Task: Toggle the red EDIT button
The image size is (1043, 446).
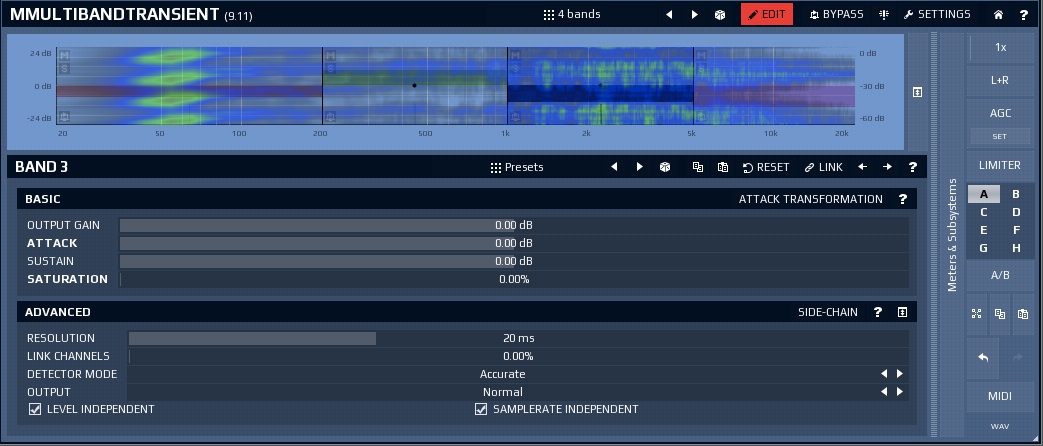Action: [x=767, y=15]
